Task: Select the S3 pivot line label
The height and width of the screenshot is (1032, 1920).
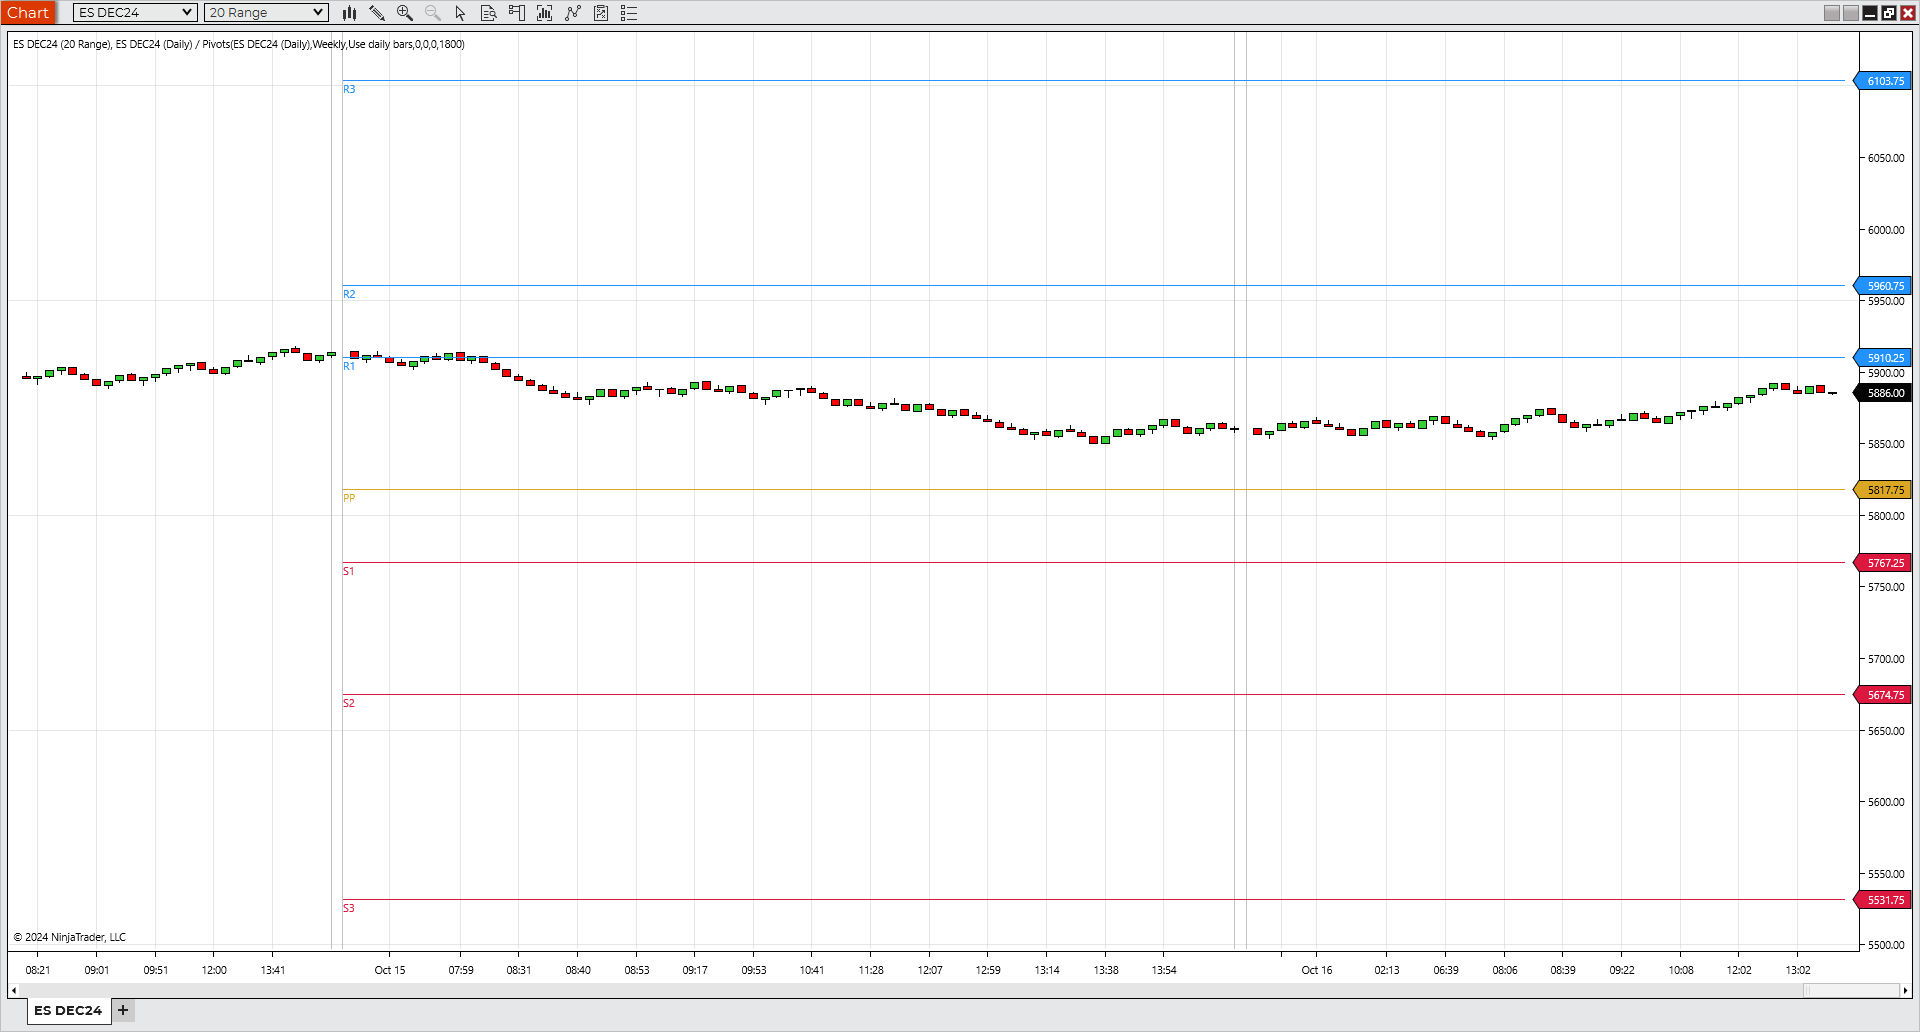Action: tap(349, 908)
